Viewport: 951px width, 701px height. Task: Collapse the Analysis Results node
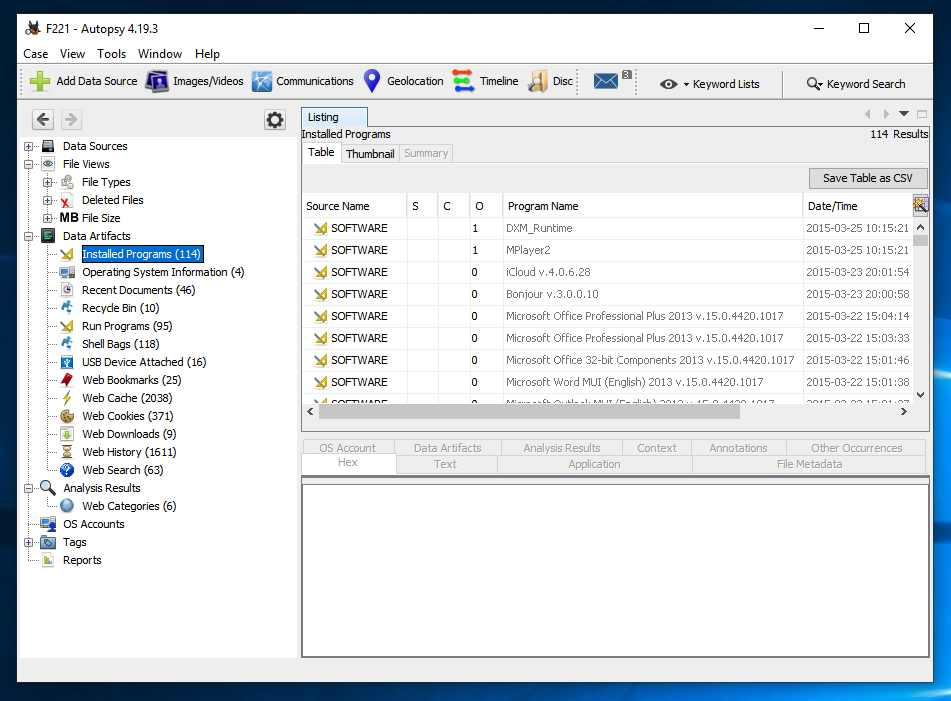click(29, 488)
